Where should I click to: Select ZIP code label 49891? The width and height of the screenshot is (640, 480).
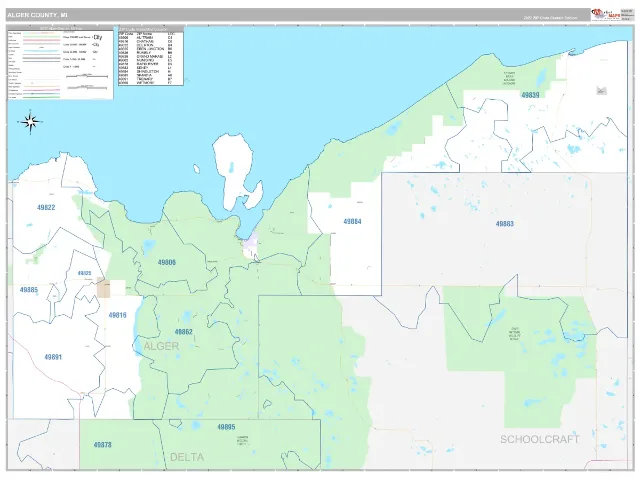[x=53, y=357]
